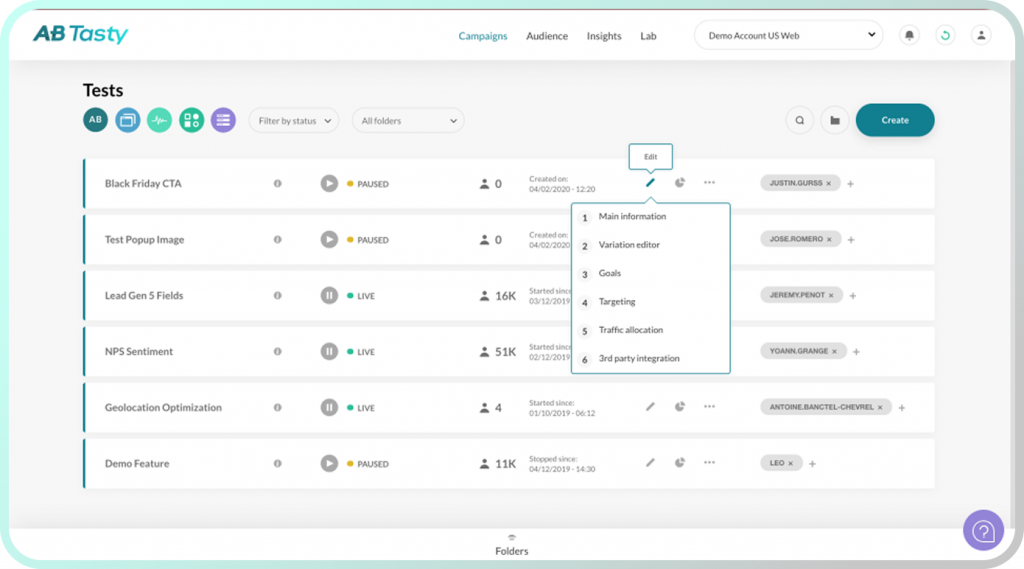Open the folder icon next to Create

coord(833,121)
